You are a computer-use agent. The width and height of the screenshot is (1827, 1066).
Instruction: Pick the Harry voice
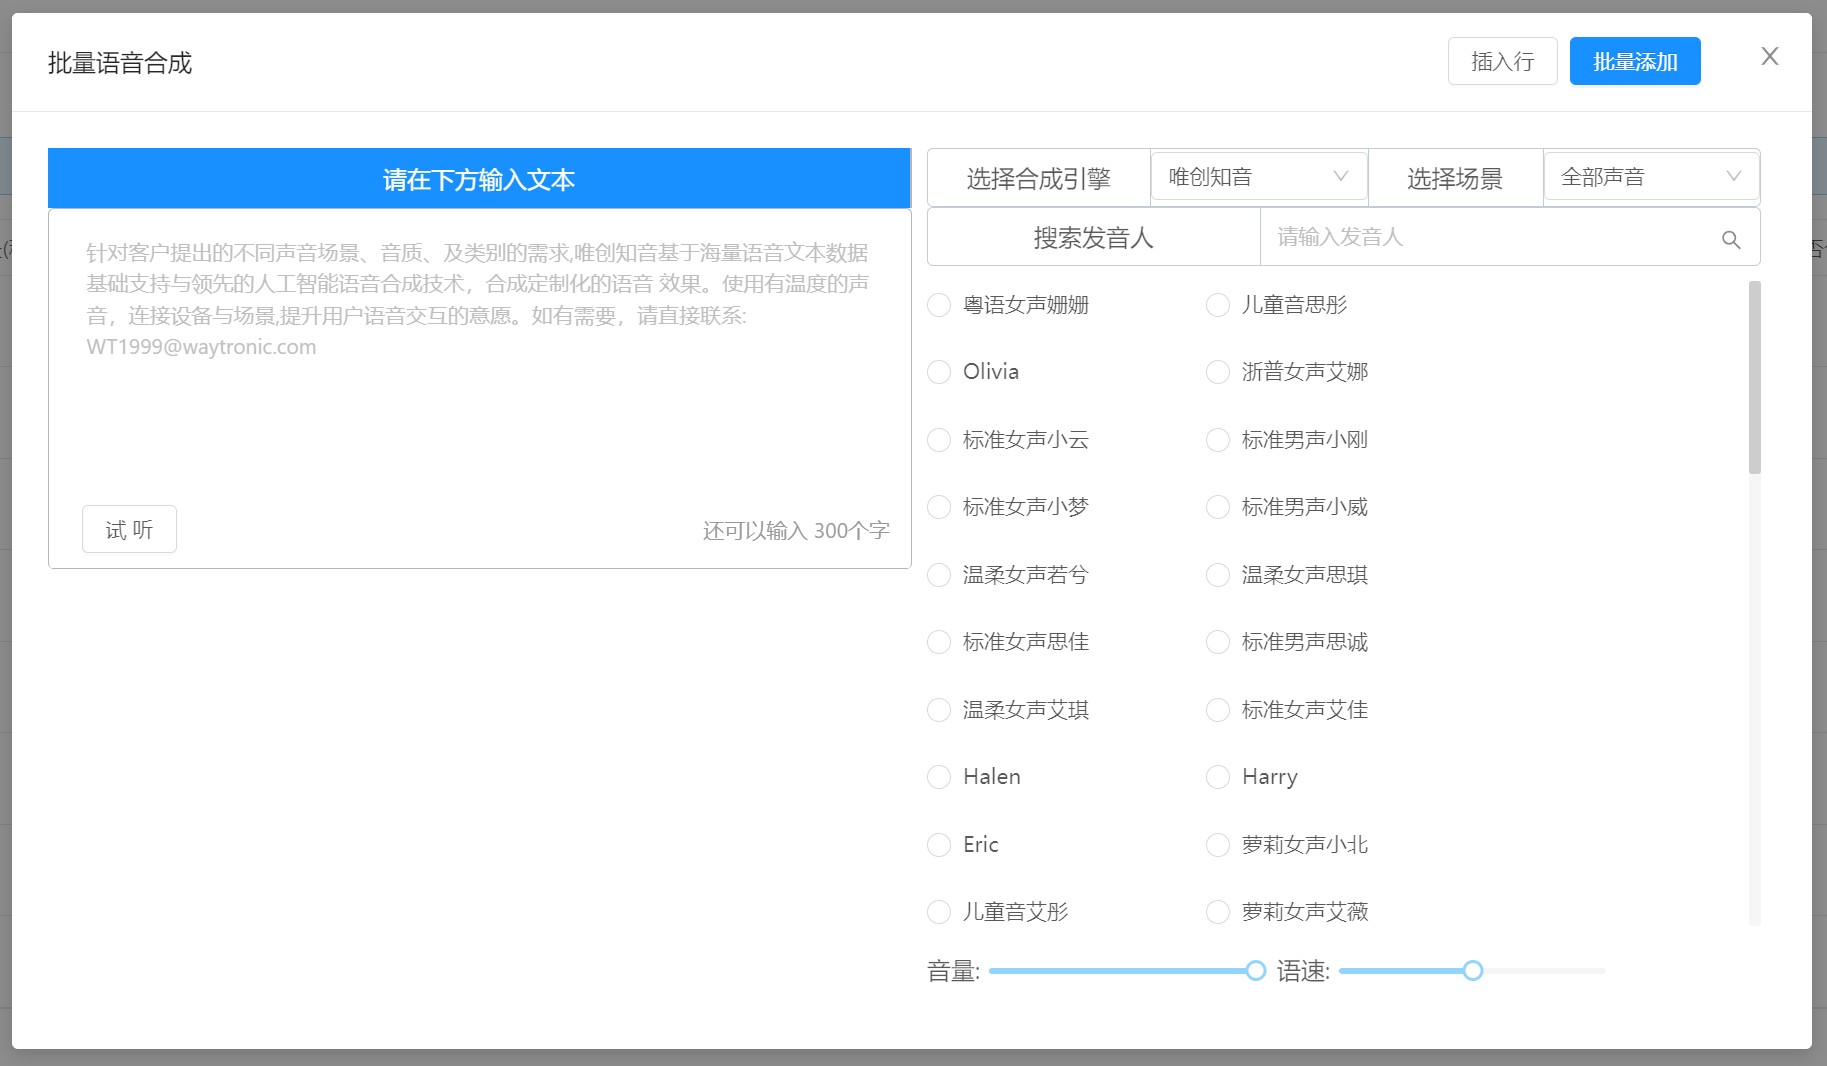1217,777
